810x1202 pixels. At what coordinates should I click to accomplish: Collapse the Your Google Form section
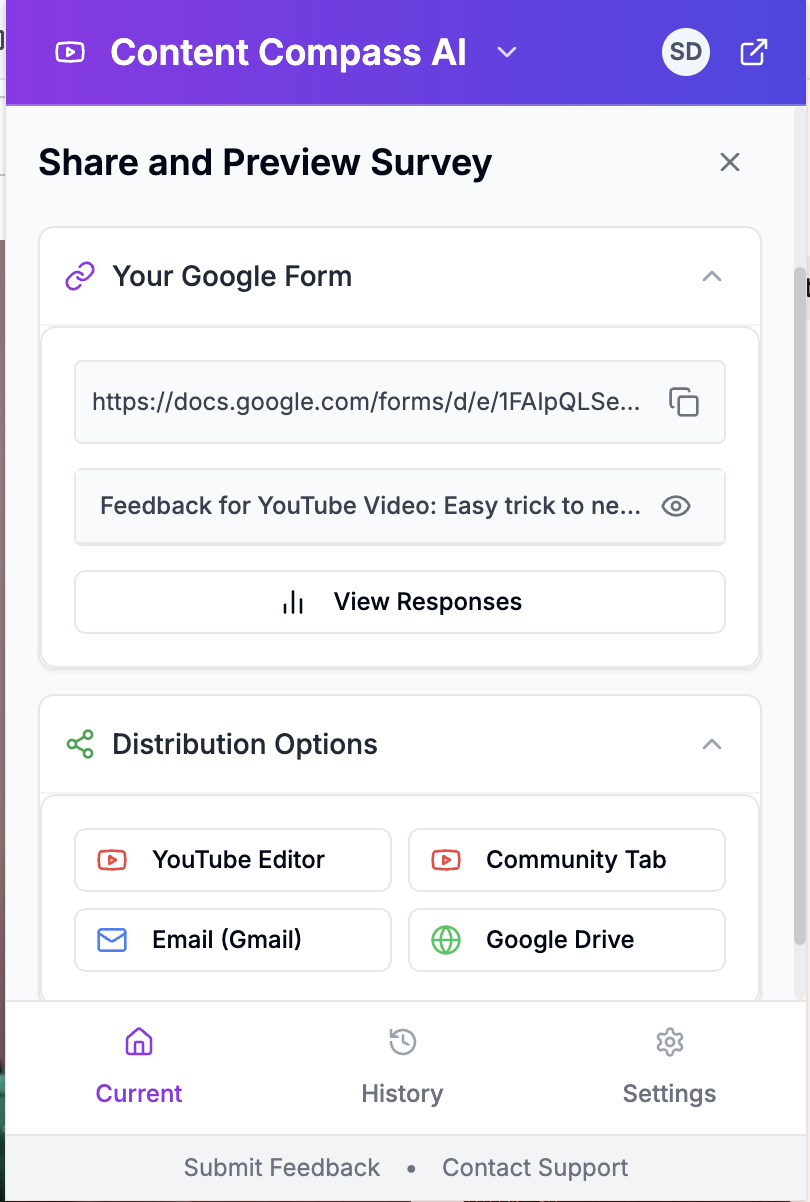coord(712,276)
